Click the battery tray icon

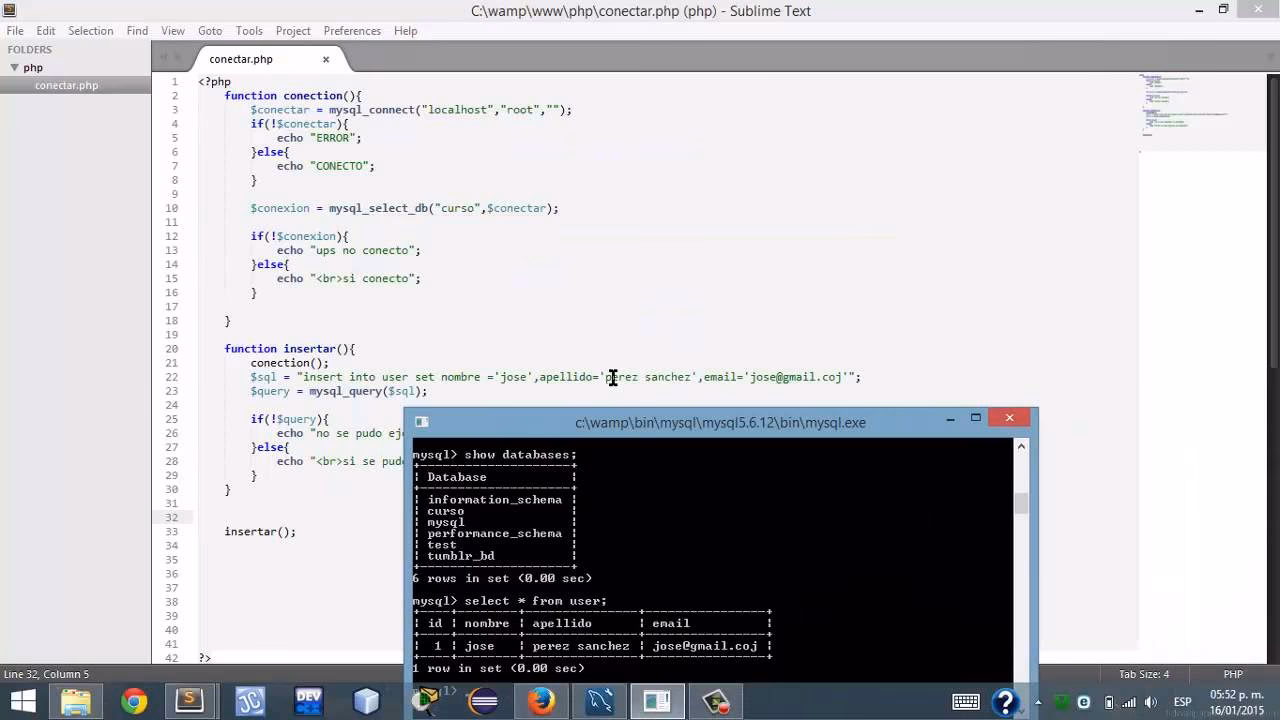[1109, 702]
